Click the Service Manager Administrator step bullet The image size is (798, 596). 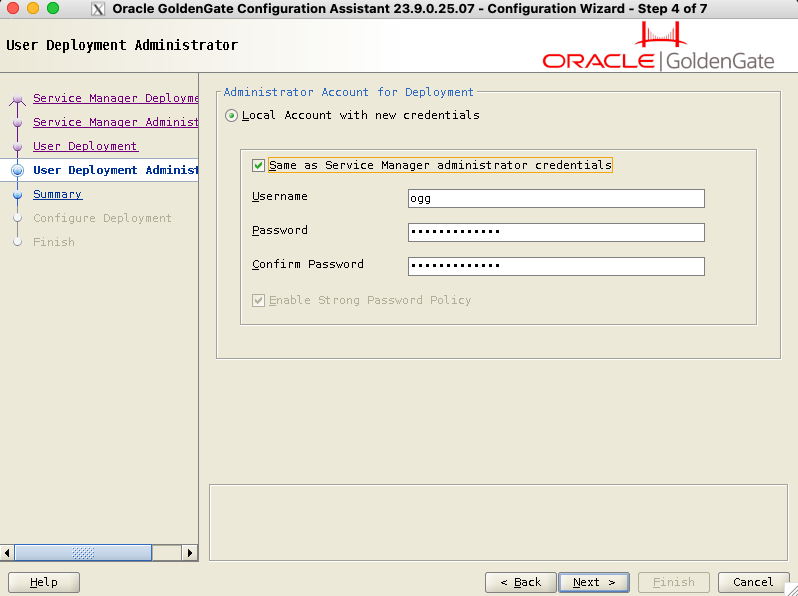click(x=17, y=123)
